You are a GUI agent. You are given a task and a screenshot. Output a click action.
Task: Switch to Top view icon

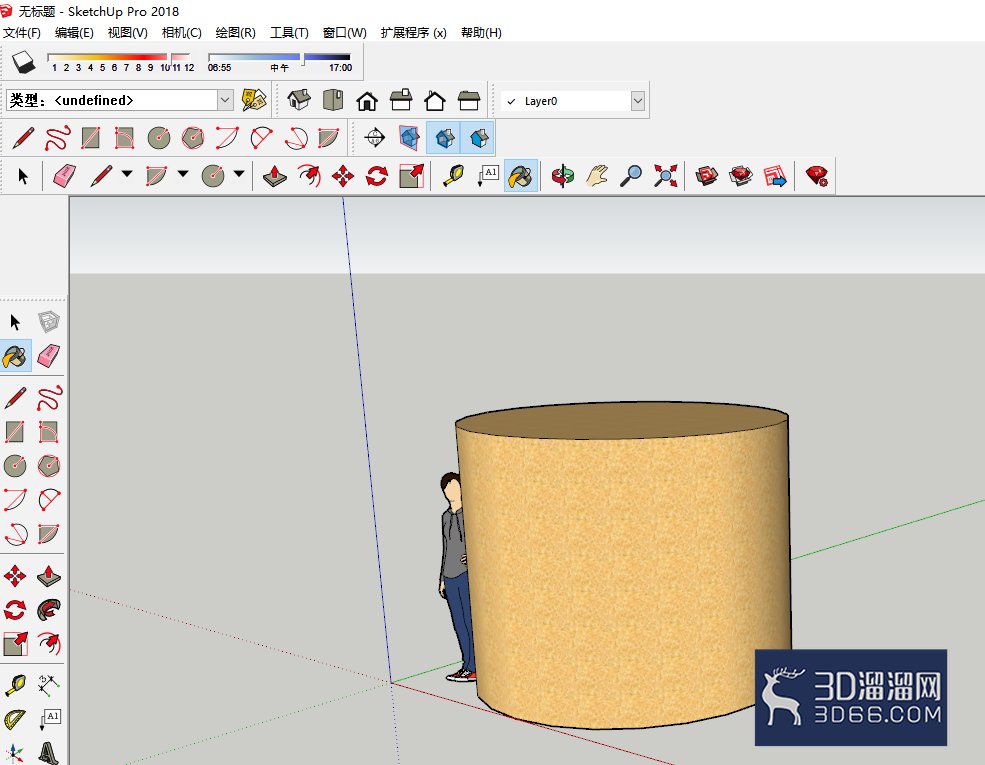[333, 100]
